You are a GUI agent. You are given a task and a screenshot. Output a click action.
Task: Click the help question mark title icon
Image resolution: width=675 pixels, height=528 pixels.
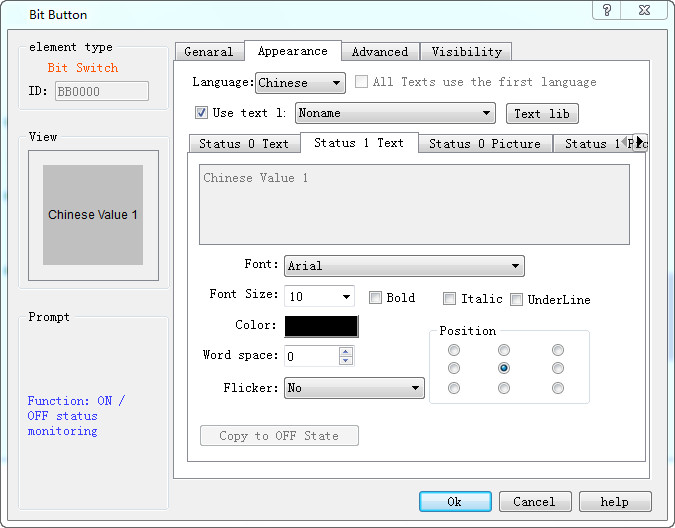click(x=607, y=10)
